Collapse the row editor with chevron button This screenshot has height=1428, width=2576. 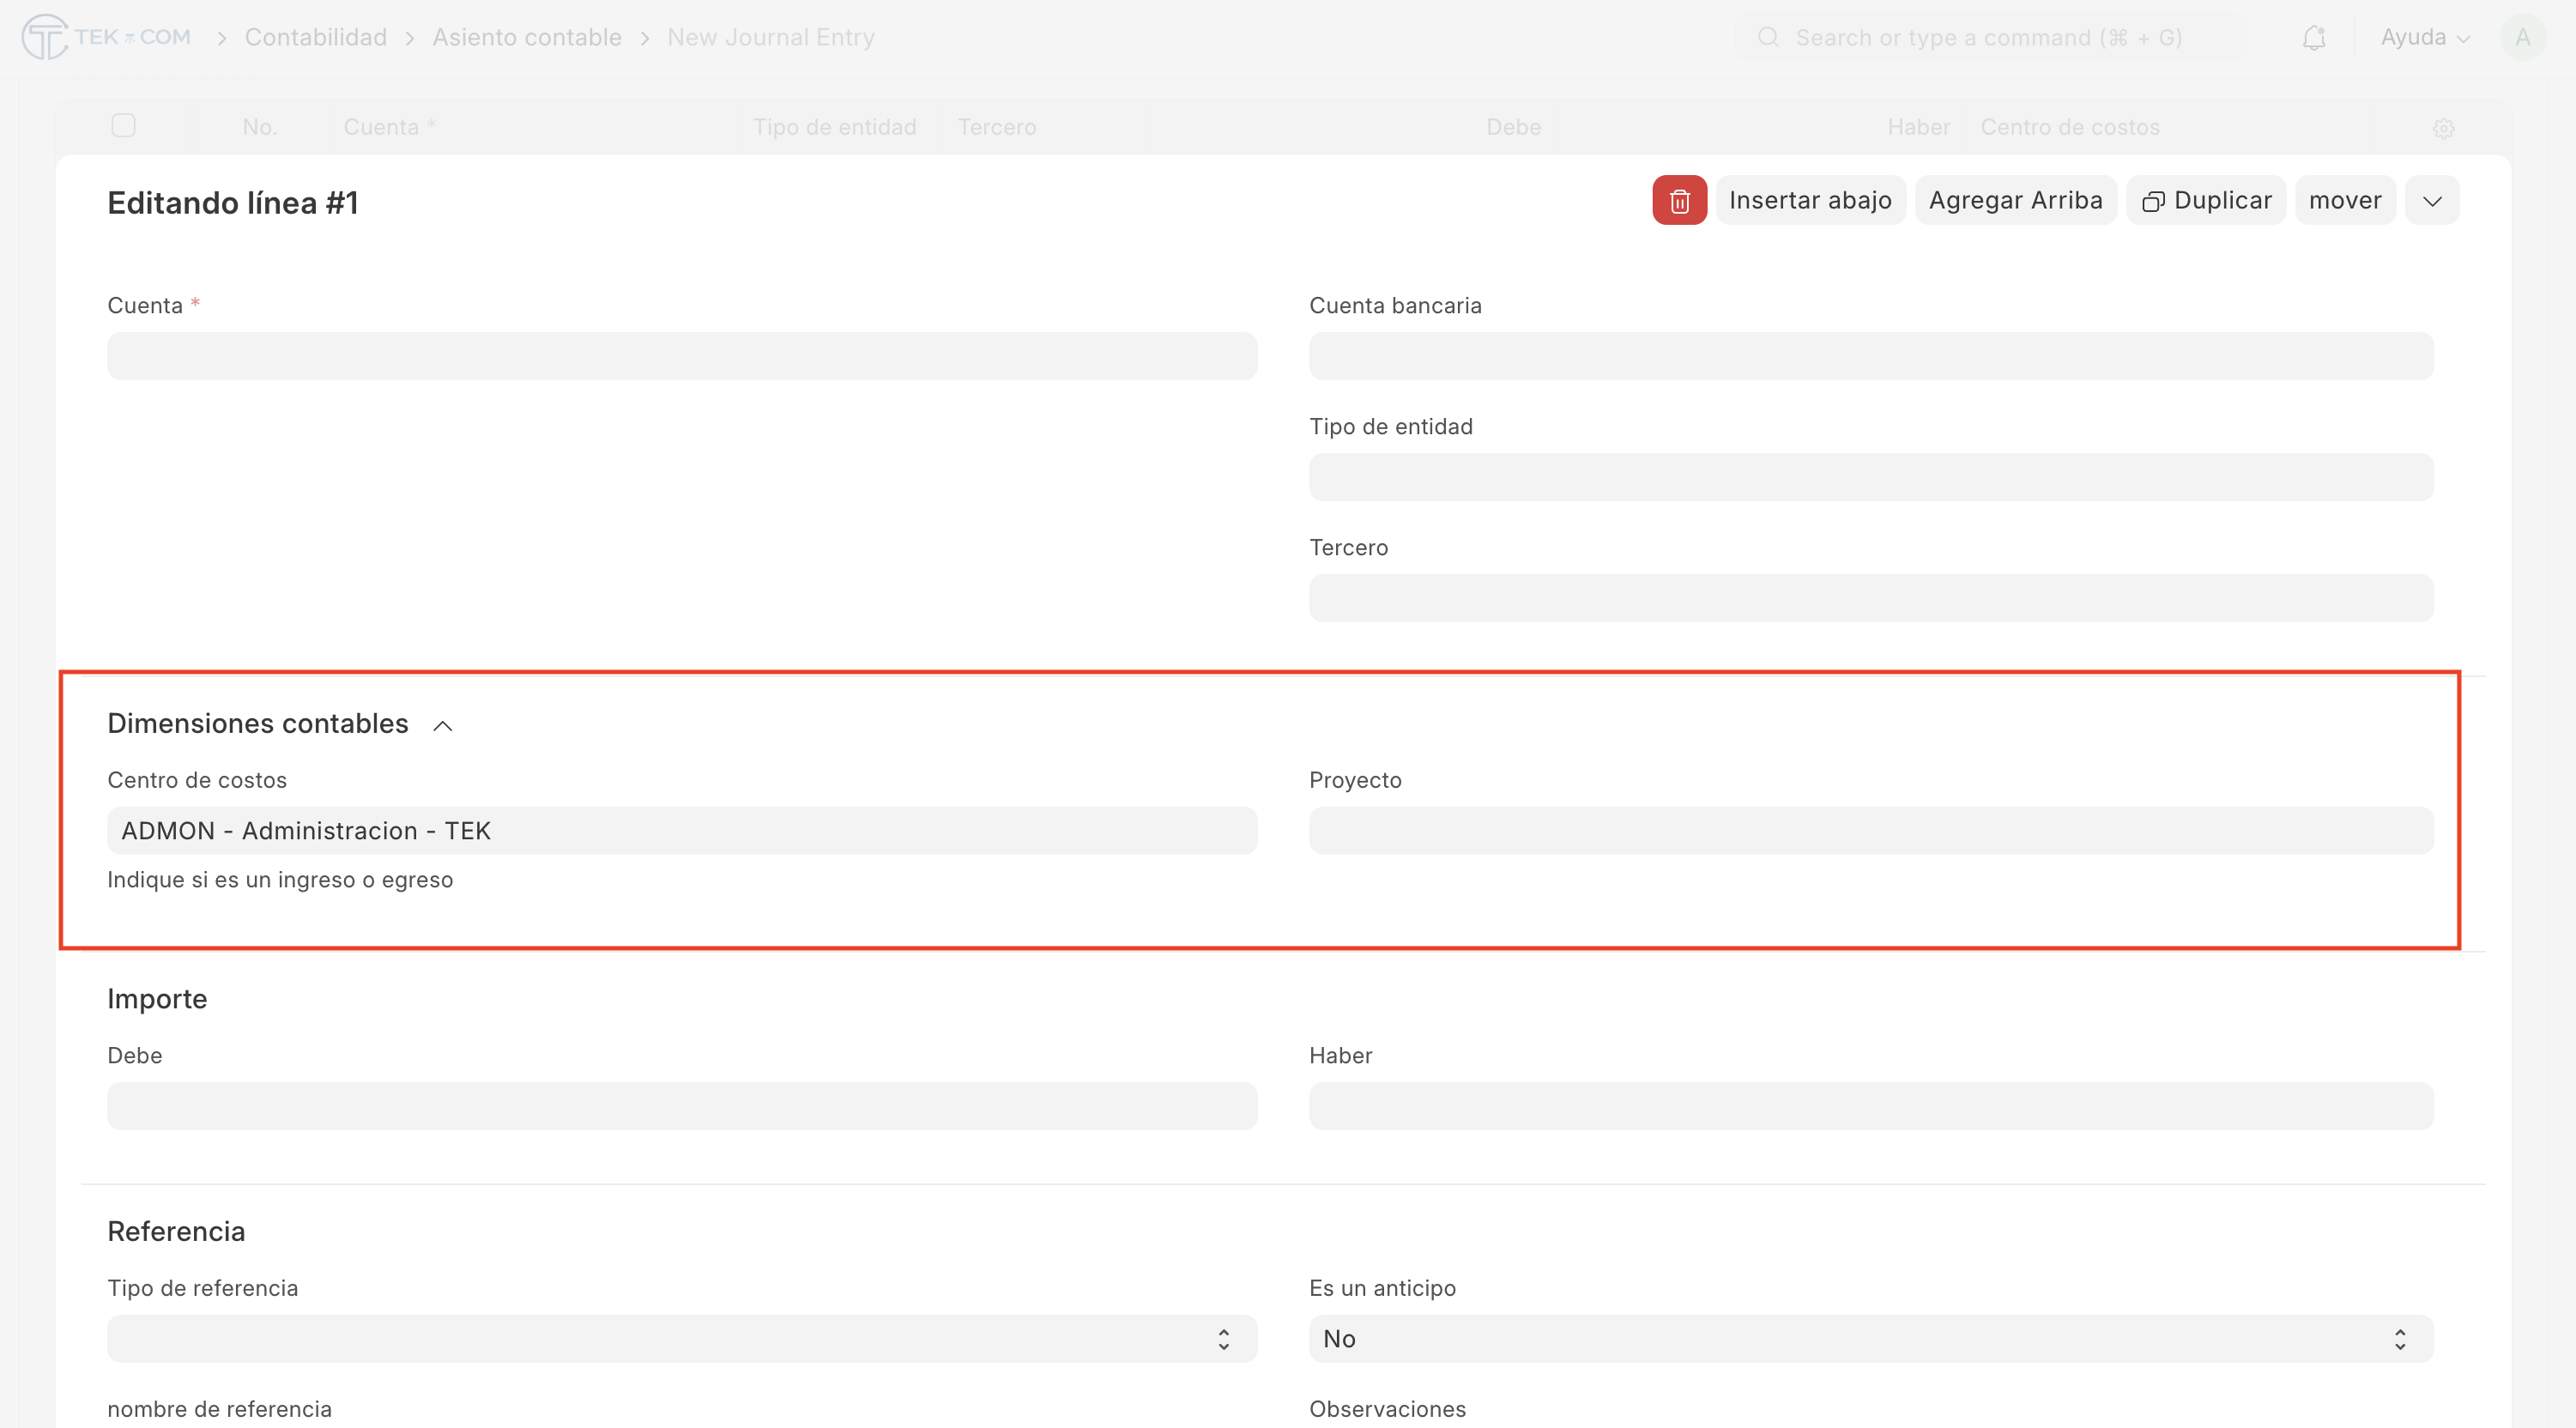(x=2432, y=201)
